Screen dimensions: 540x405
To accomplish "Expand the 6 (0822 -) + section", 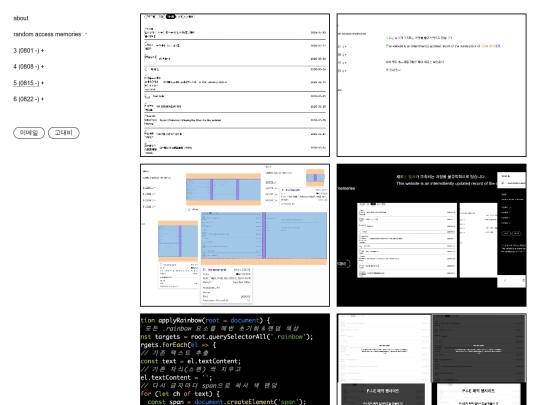I will (x=29, y=99).
